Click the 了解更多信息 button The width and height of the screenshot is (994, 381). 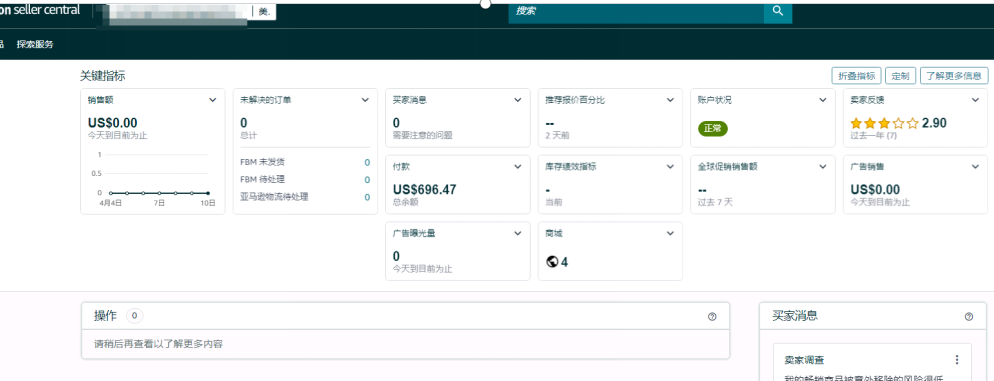pos(954,75)
